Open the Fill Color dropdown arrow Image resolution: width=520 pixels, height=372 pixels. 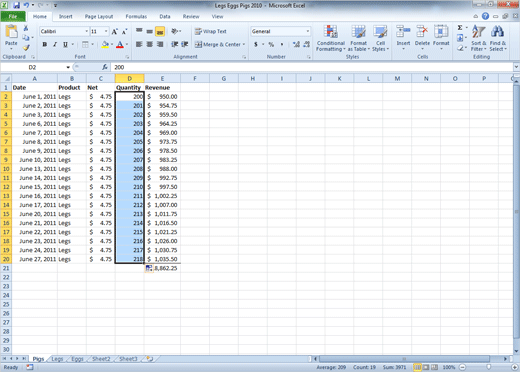coord(112,44)
